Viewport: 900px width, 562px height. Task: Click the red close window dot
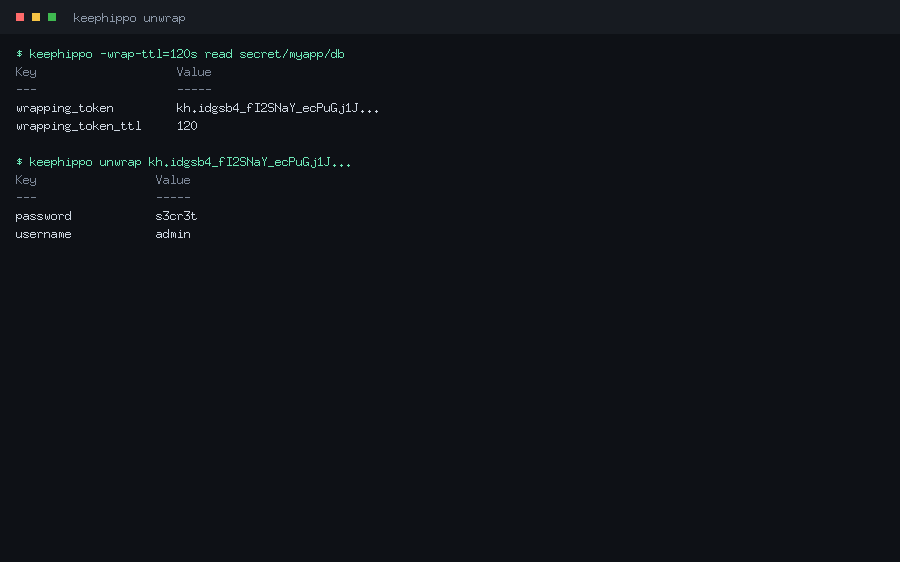20,17
